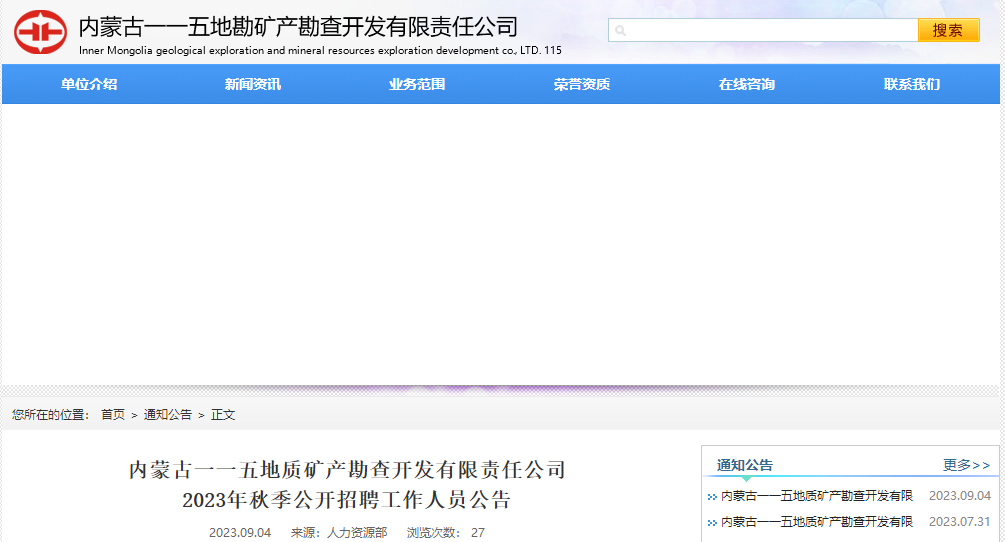Open the 新闻资讯 menu
Image resolution: width=1005 pixels, height=542 pixels.
[x=253, y=84]
